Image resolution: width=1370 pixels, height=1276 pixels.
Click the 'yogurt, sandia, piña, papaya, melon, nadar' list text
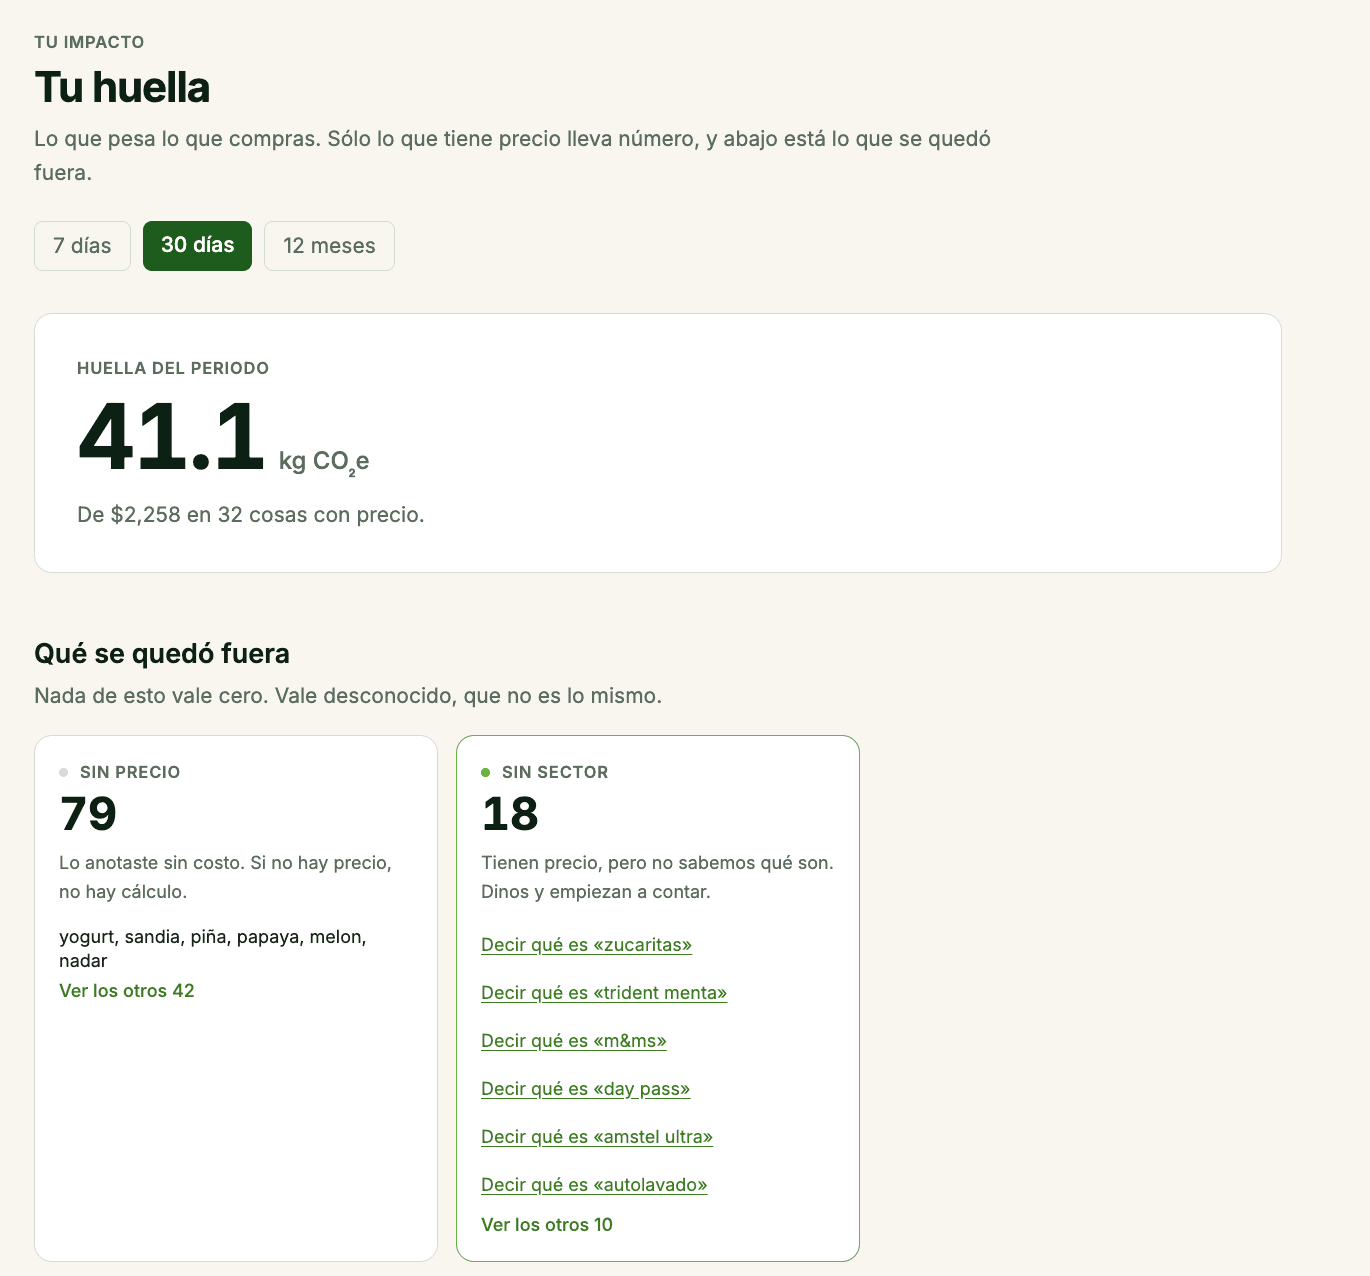(x=213, y=949)
